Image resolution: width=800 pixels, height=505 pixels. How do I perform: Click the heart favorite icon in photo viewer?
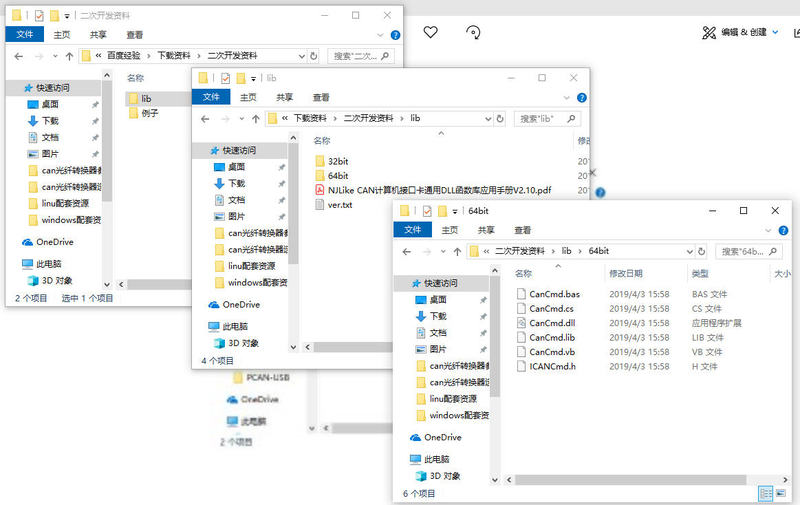(x=431, y=32)
